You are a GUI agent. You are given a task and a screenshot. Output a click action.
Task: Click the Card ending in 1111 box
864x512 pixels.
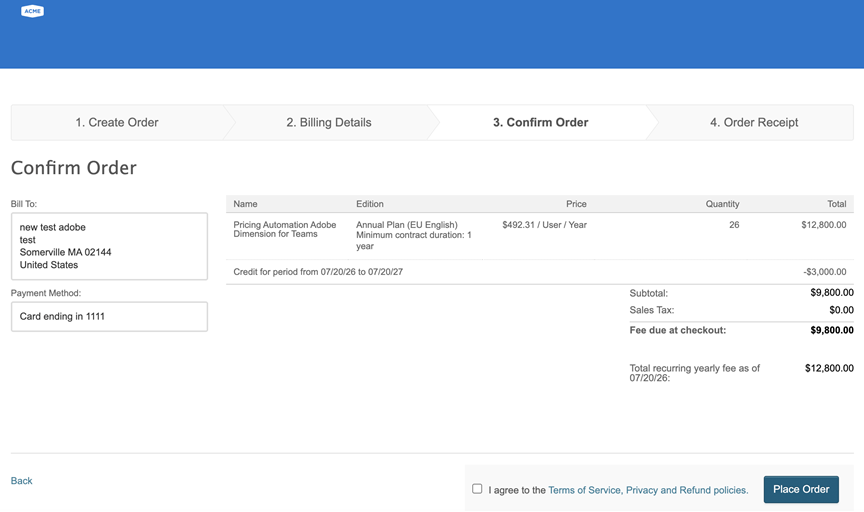pos(109,316)
